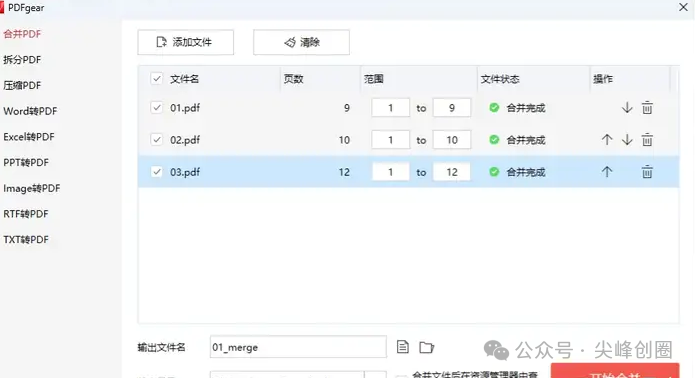
Task: Open the 合并PDF section
Action: tap(22, 34)
